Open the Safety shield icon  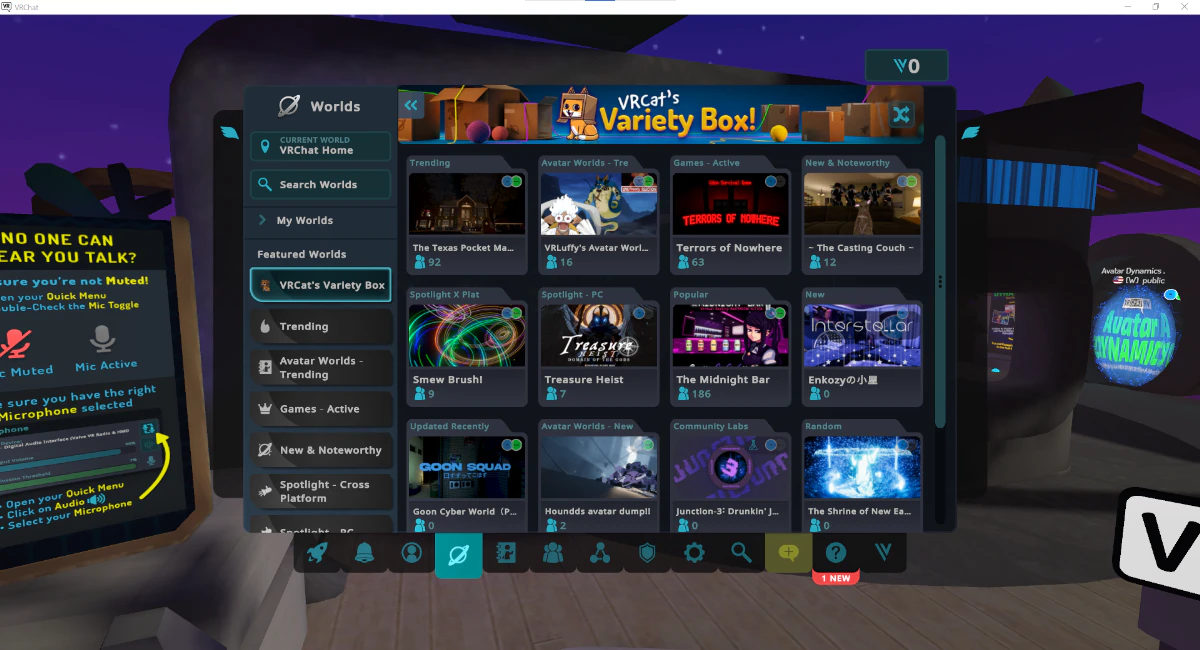[647, 553]
